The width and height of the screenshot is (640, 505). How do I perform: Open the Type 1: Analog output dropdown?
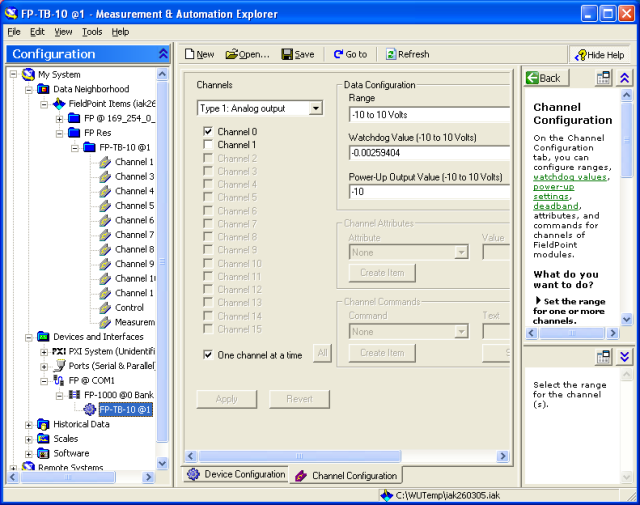coord(316,109)
